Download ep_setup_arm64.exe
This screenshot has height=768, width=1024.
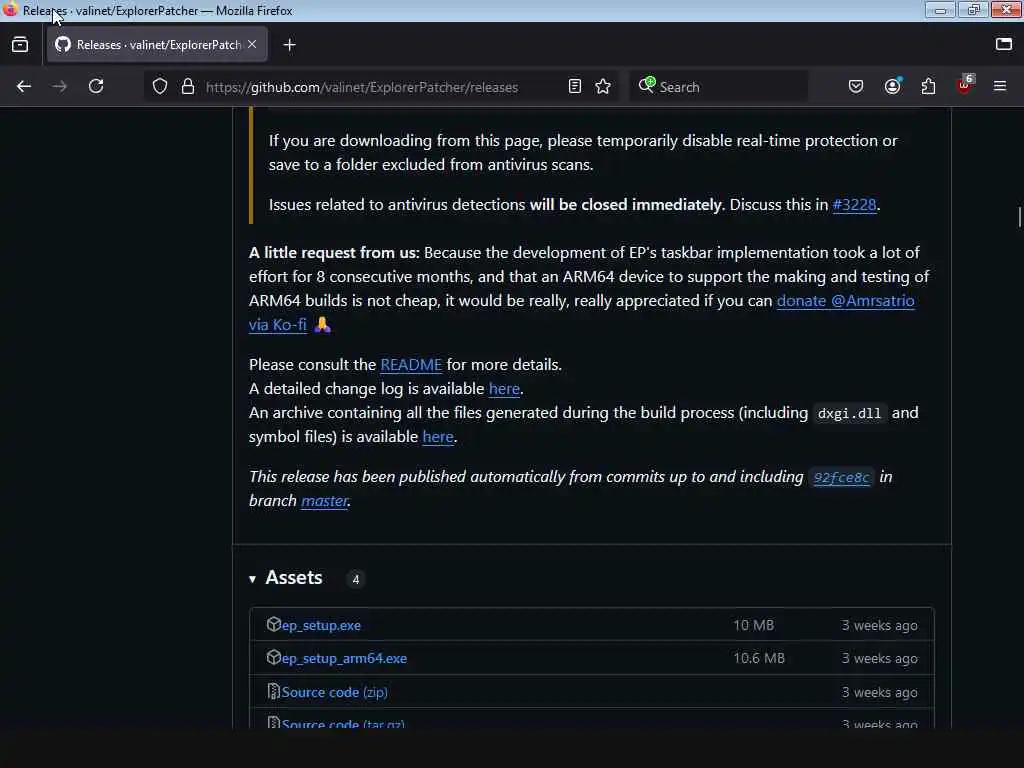(344, 658)
